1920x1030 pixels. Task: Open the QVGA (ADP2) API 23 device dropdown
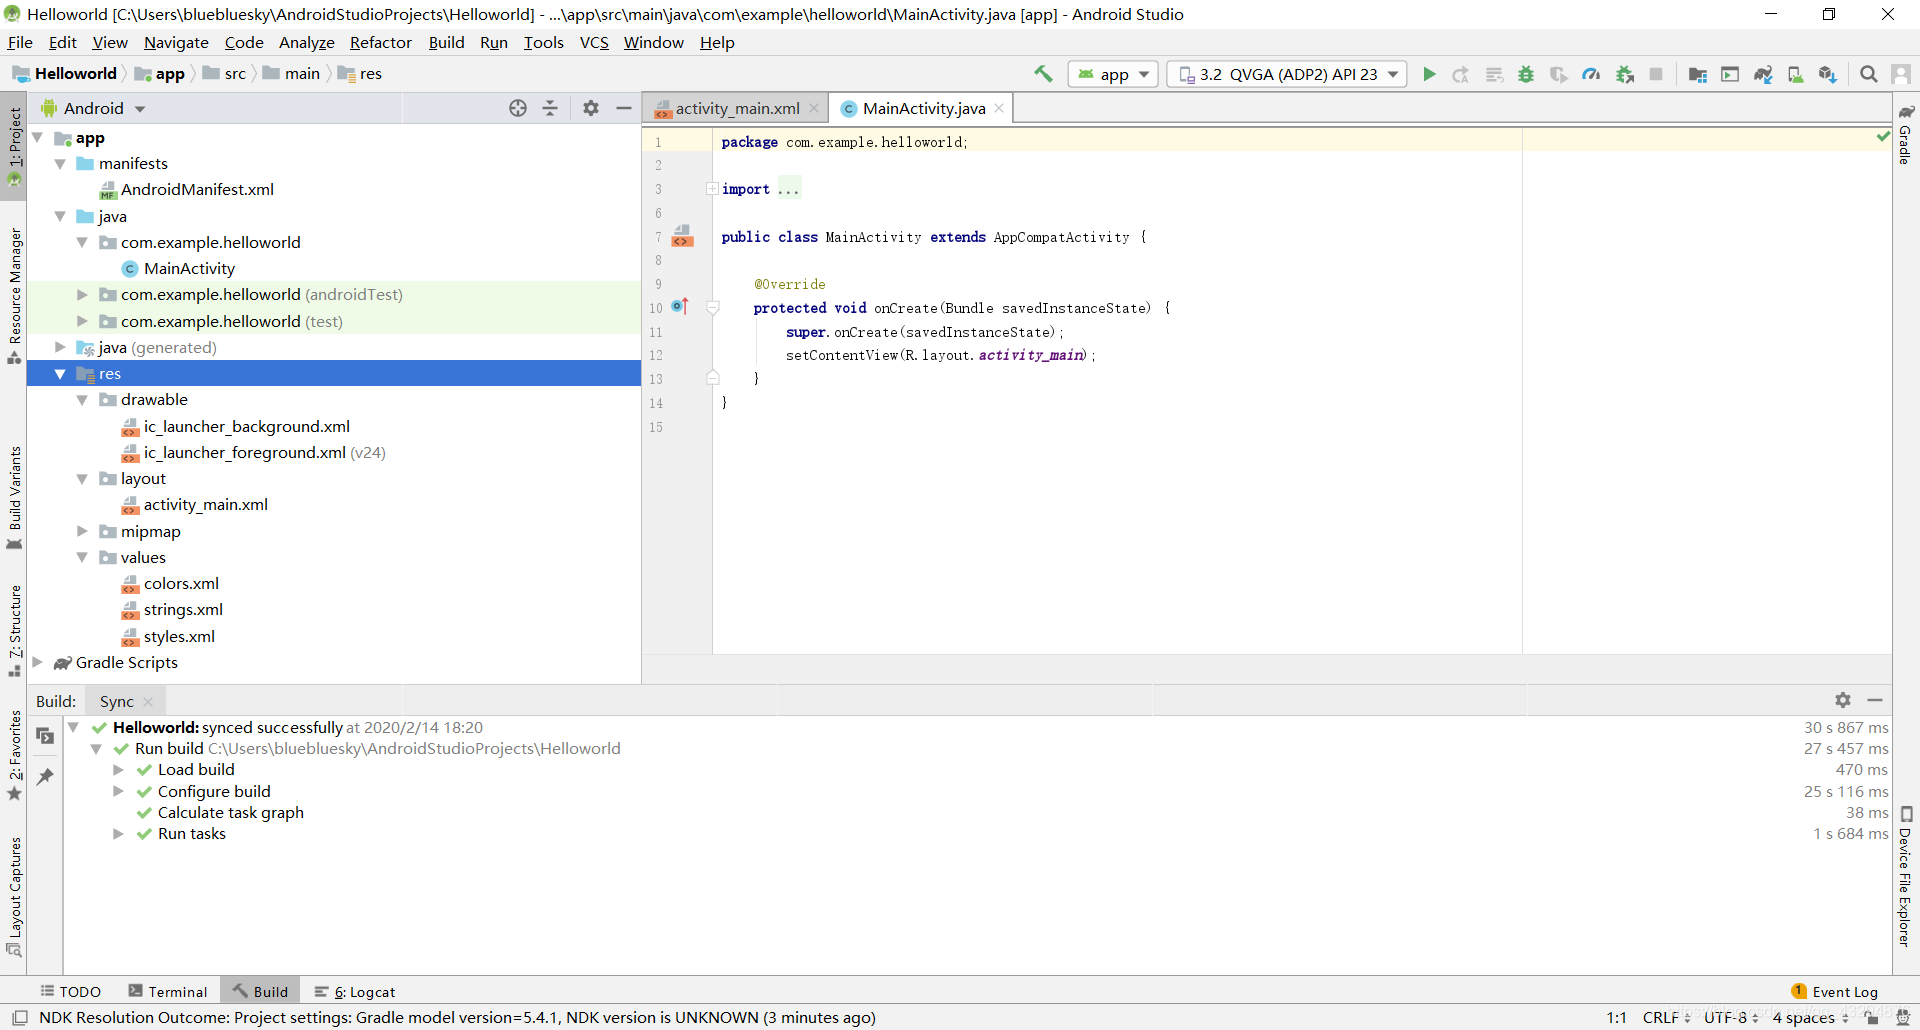pyautogui.click(x=1288, y=74)
